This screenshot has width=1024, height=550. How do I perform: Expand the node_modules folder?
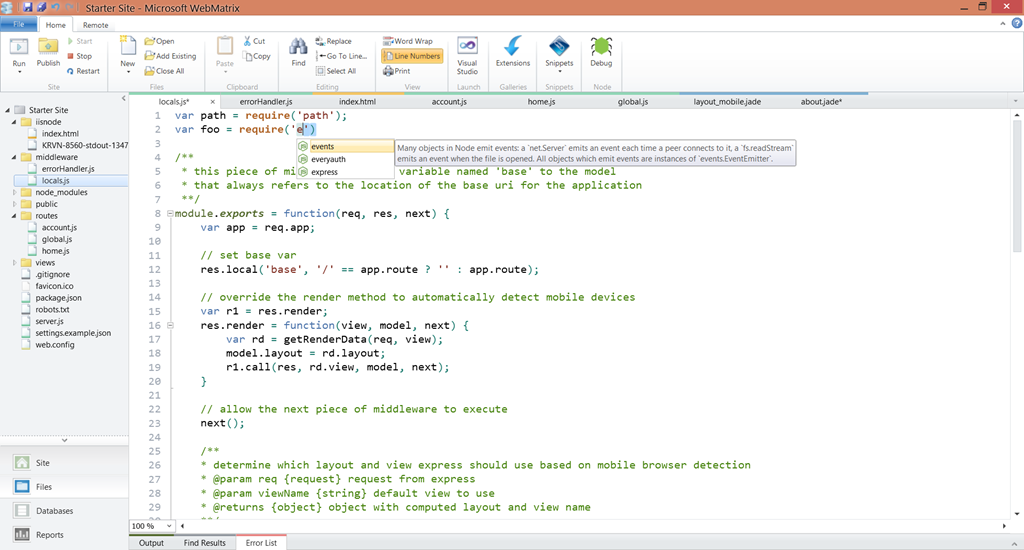[15, 192]
